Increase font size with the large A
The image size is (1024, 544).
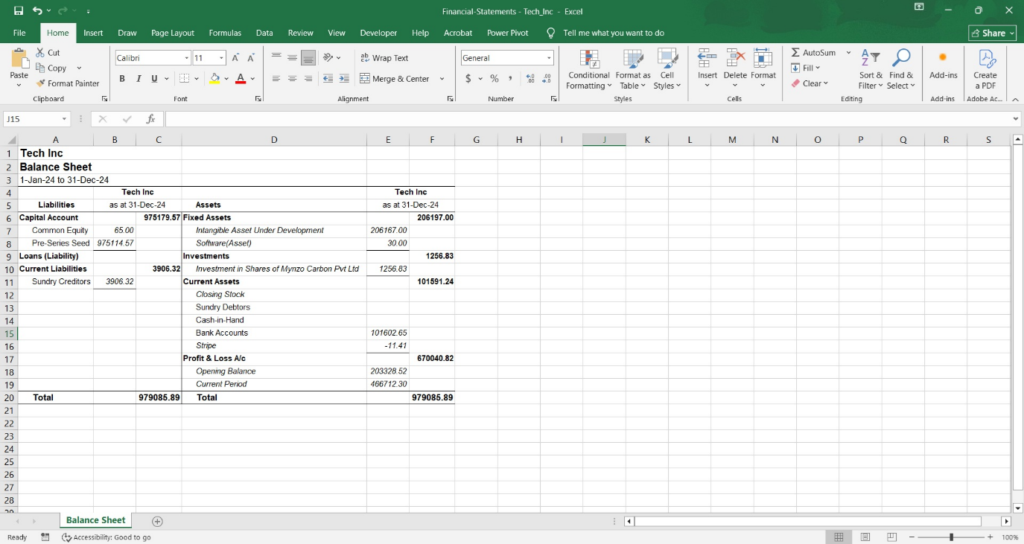click(235, 58)
